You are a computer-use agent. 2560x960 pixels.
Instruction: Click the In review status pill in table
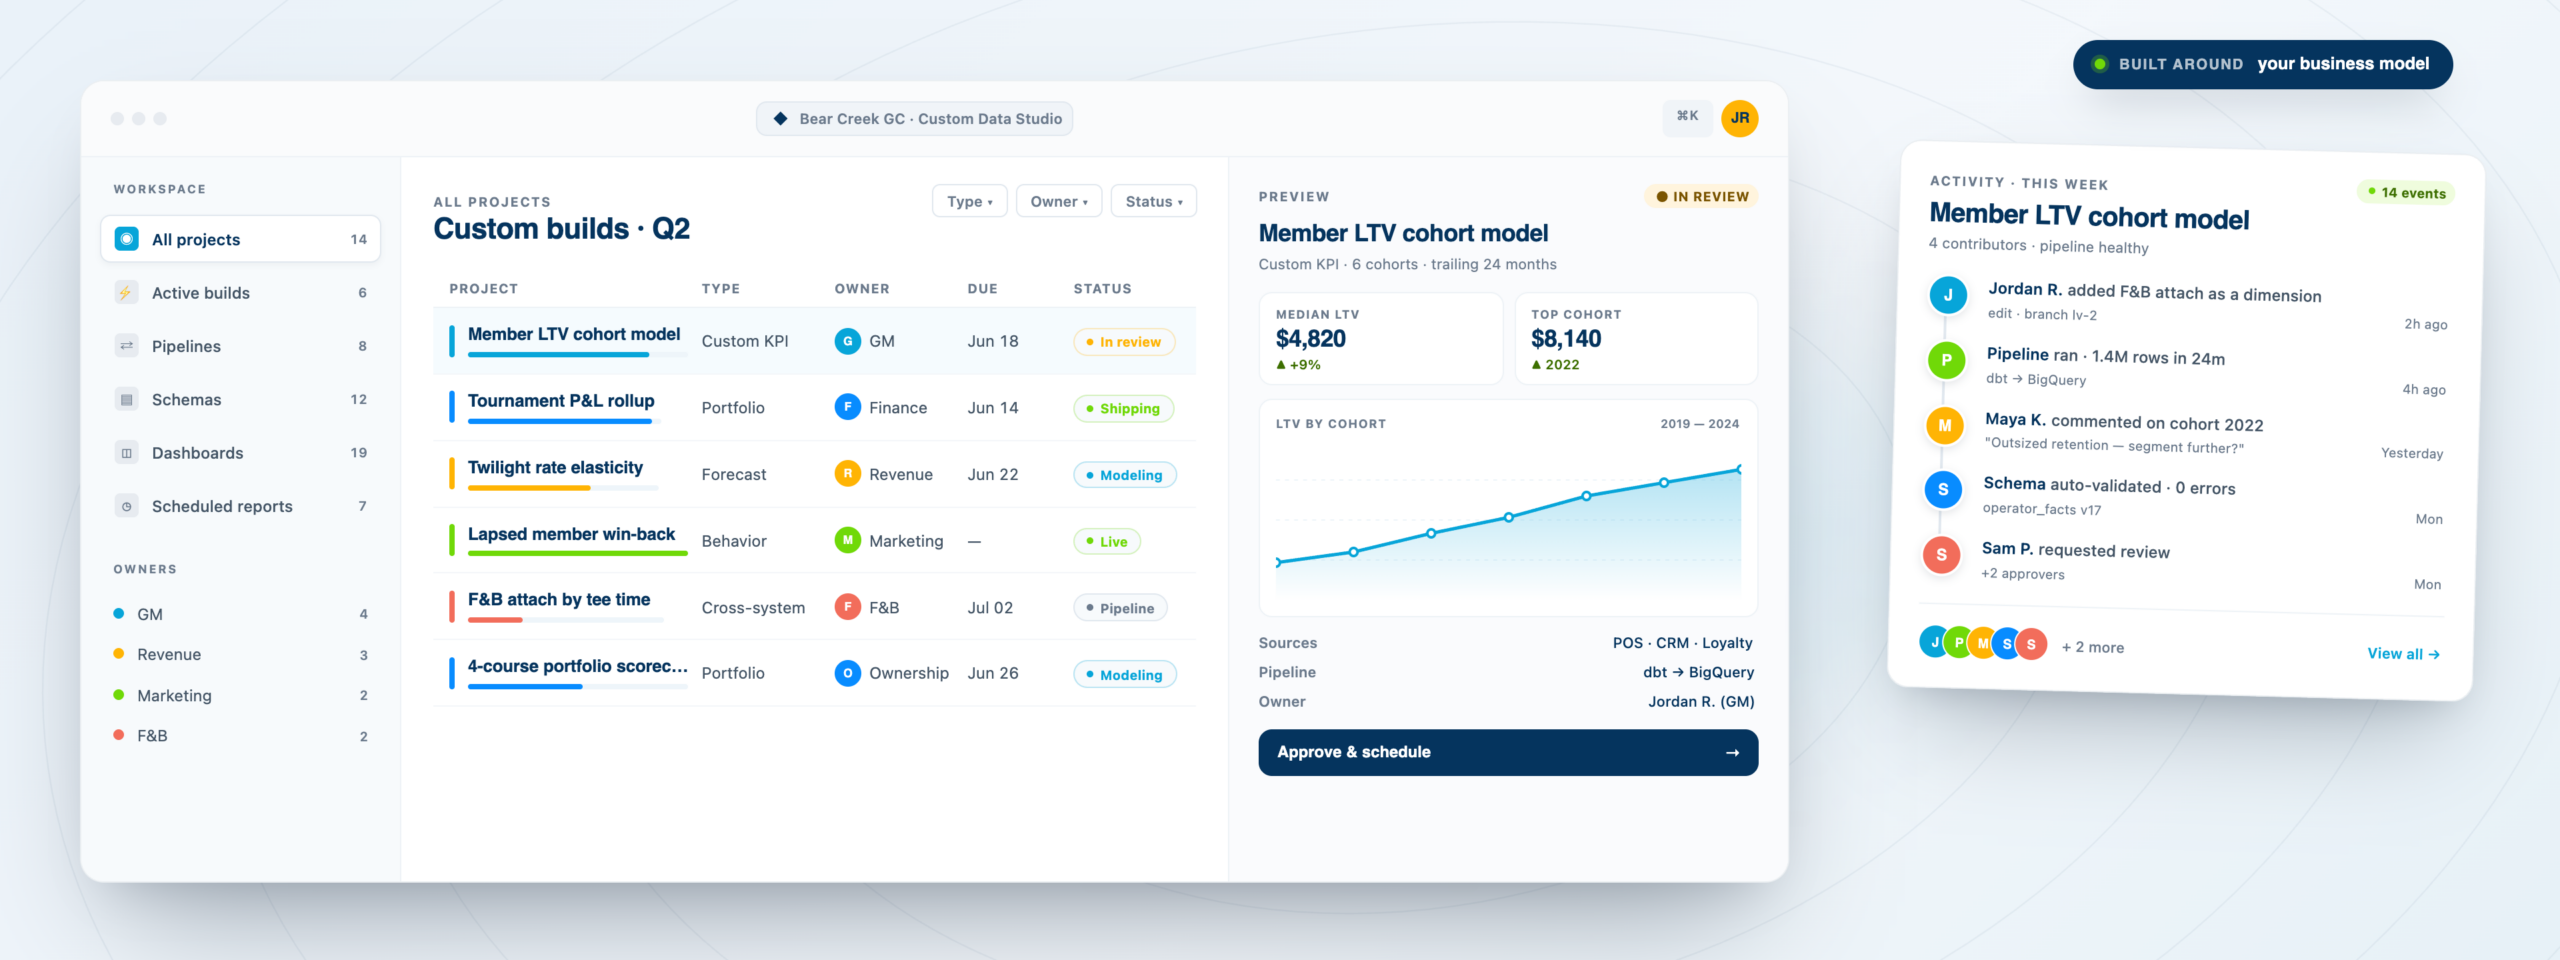point(1124,342)
